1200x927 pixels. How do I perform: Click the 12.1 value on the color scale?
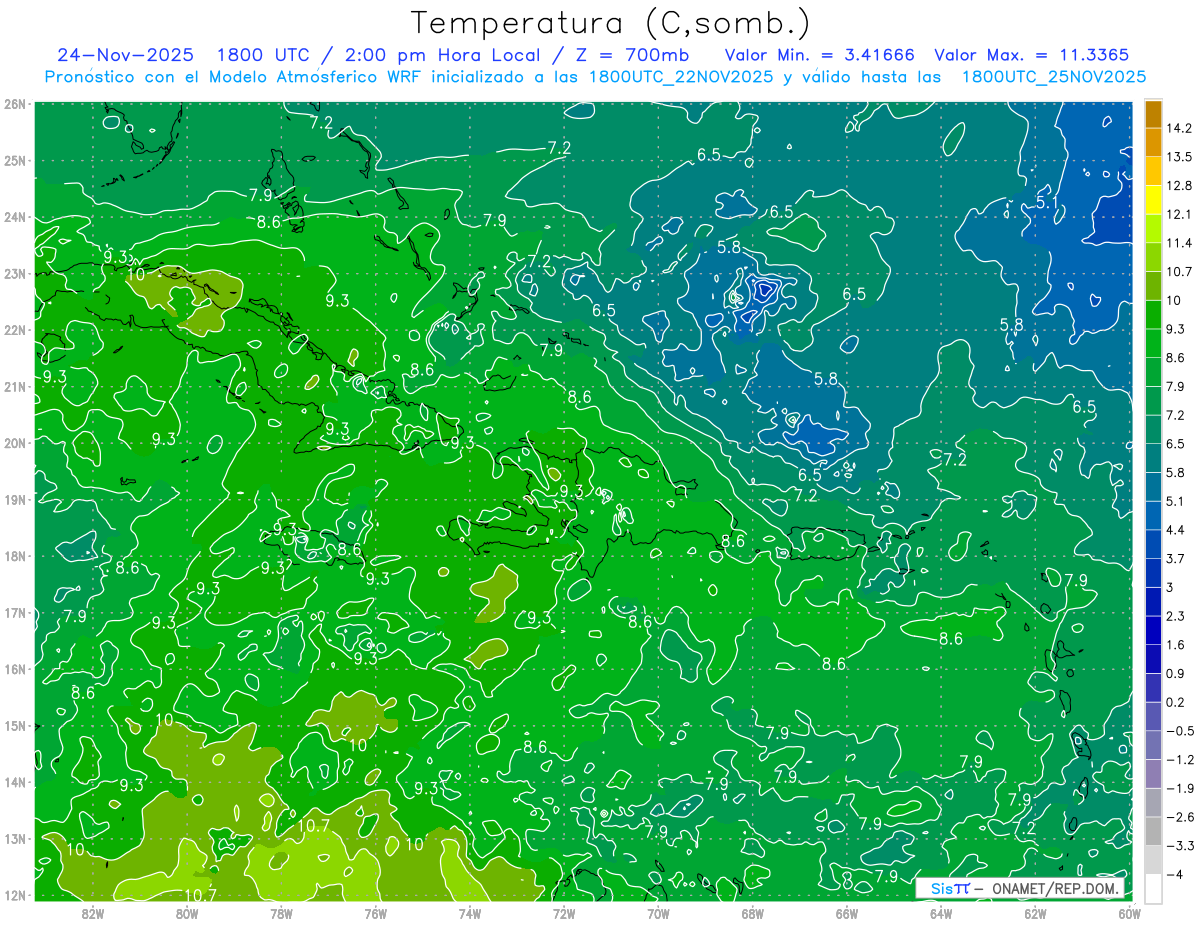(1178, 214)
